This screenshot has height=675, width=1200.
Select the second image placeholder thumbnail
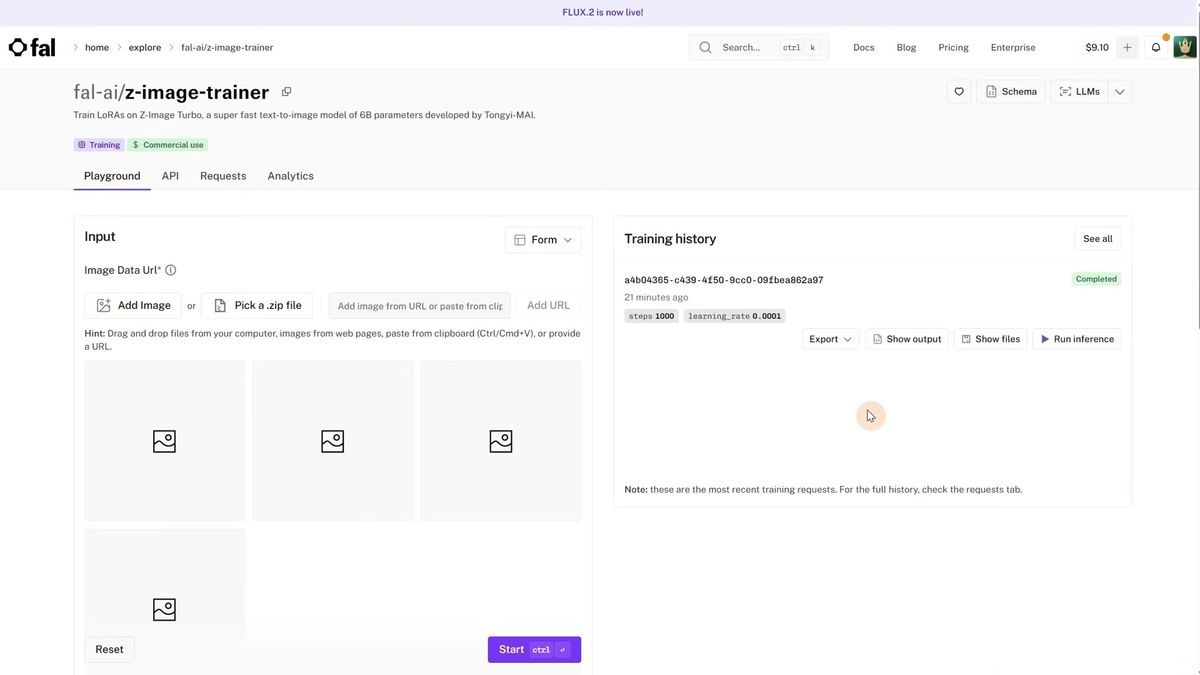coord(332,441)
